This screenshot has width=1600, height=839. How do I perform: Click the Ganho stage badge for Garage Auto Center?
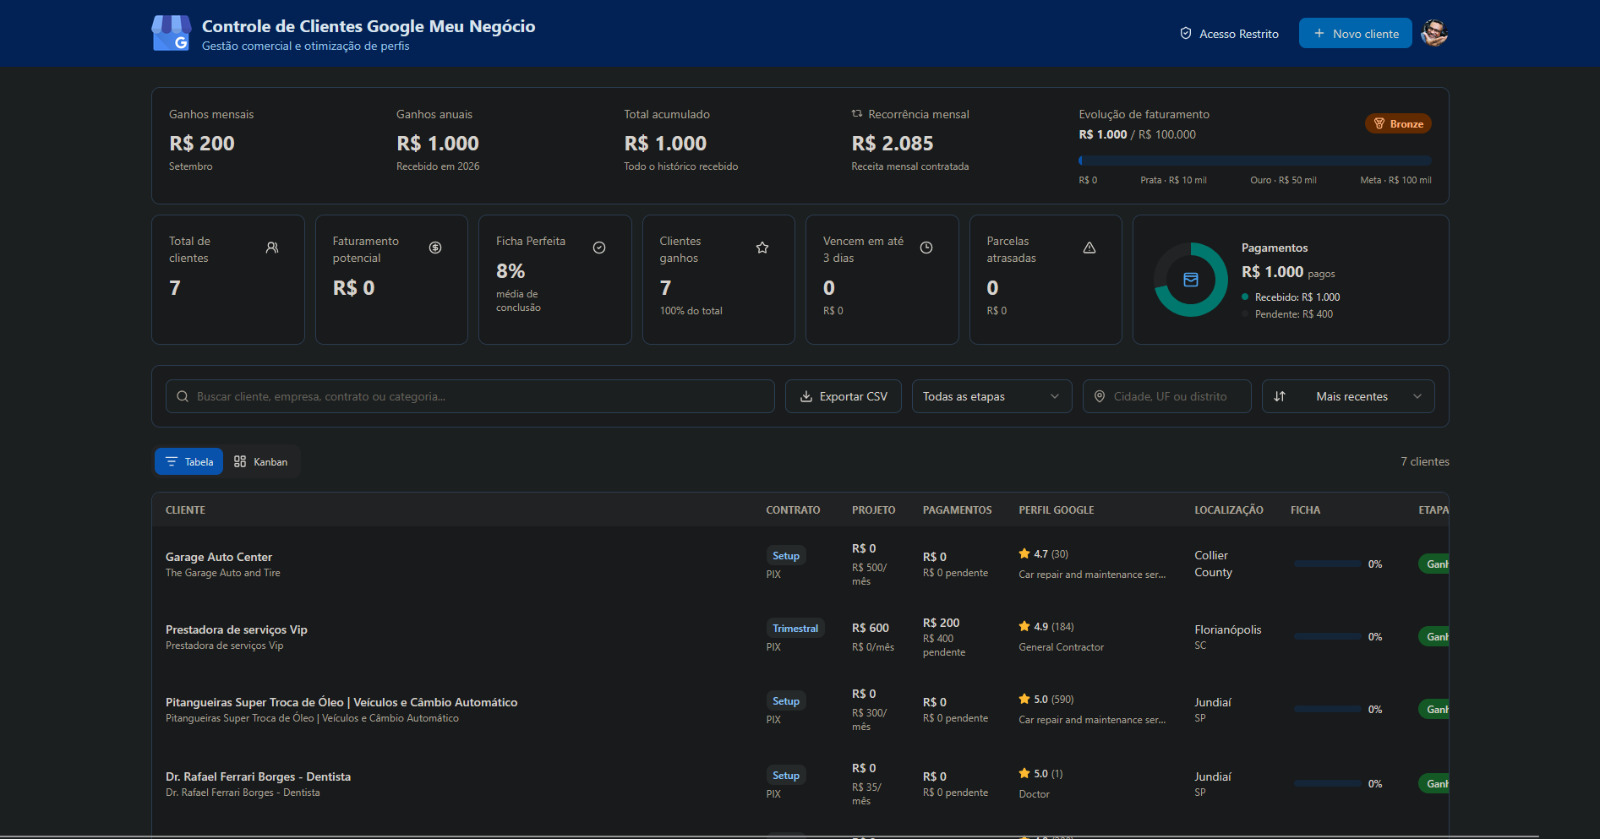1434,564
